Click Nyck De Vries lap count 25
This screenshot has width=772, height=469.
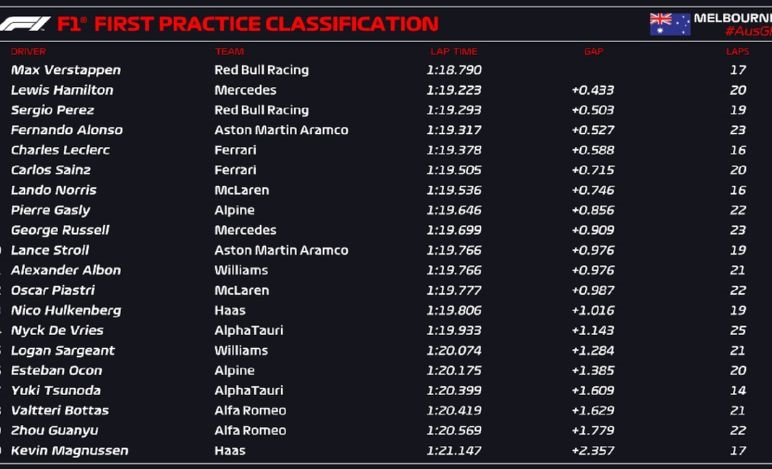pyautogui.click(x=738, y=330)
